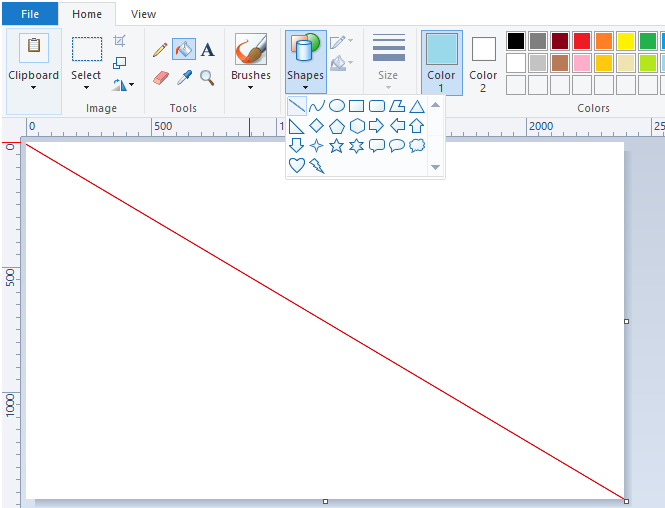665x508 pixels.
Task: Choose the Five-point star shape
Action: click(336, 145)
